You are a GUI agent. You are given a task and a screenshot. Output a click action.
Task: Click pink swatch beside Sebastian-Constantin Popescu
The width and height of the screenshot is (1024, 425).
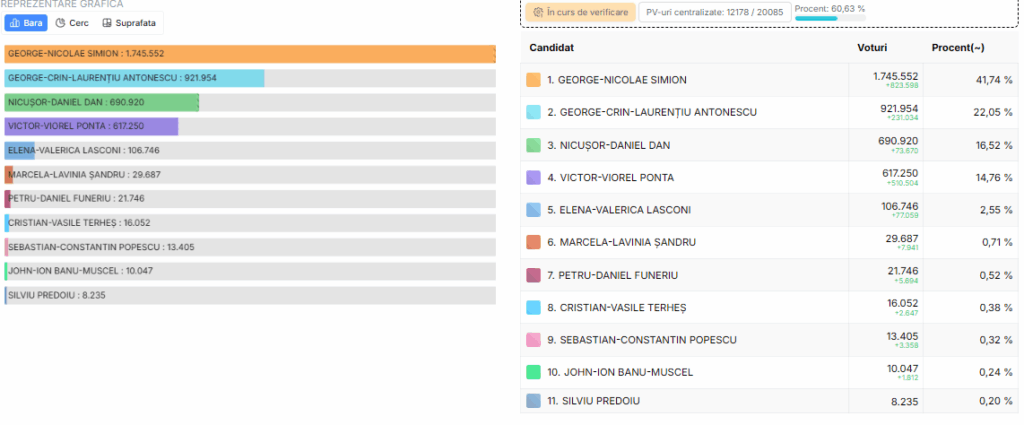tap(534, 340)
